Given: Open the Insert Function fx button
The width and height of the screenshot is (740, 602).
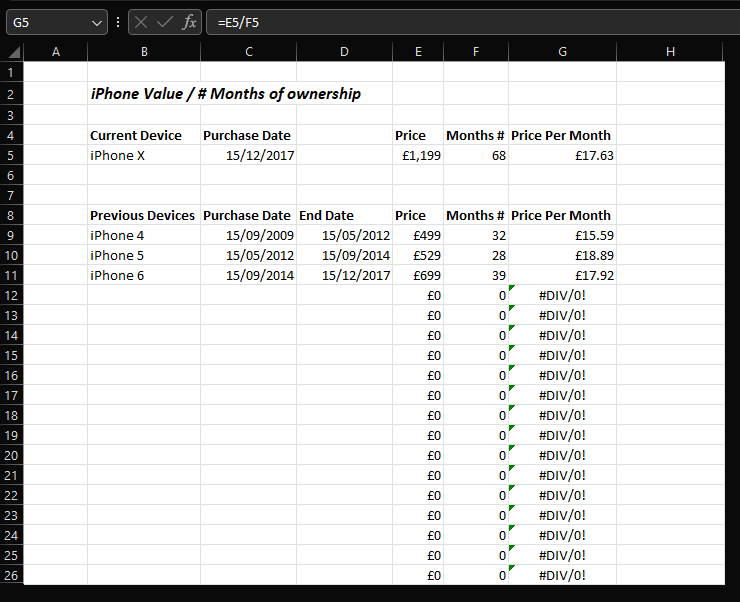Looking at the screenshot, I should point(189,22).
